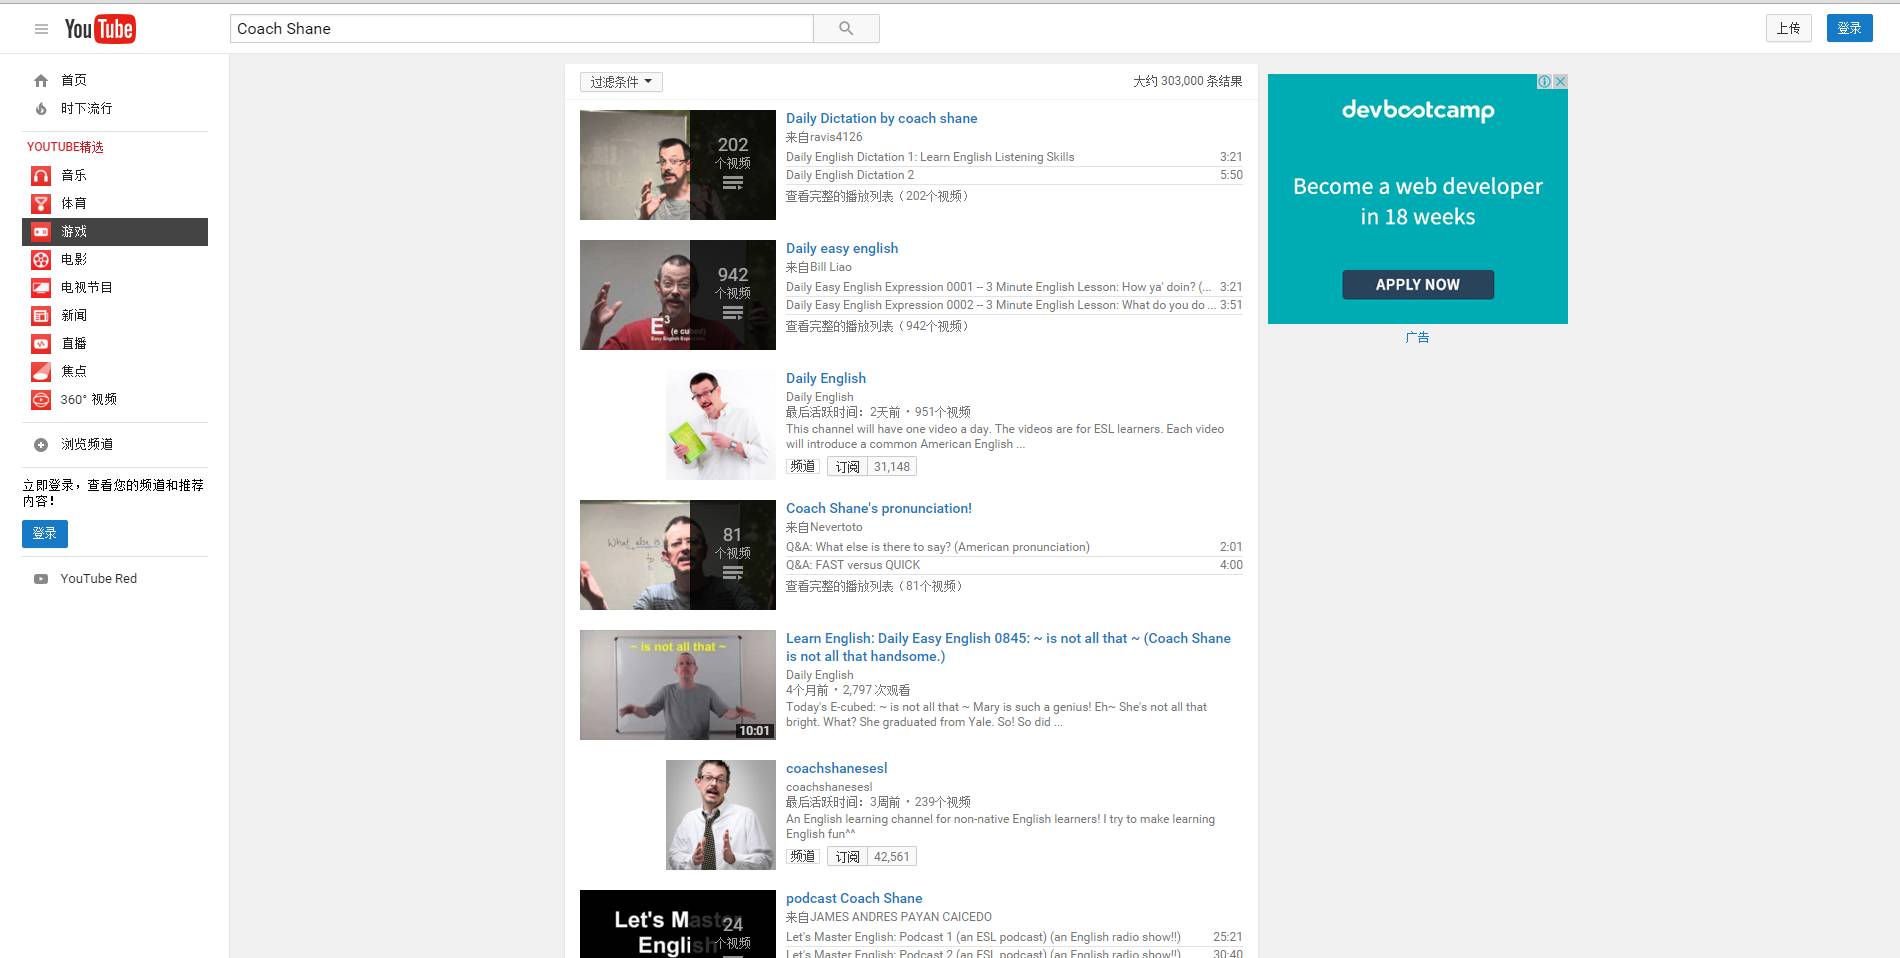Viewport: 1900px width, 958px height.
Task: Click into the Coach Shane search field
Action: (521, 29)
